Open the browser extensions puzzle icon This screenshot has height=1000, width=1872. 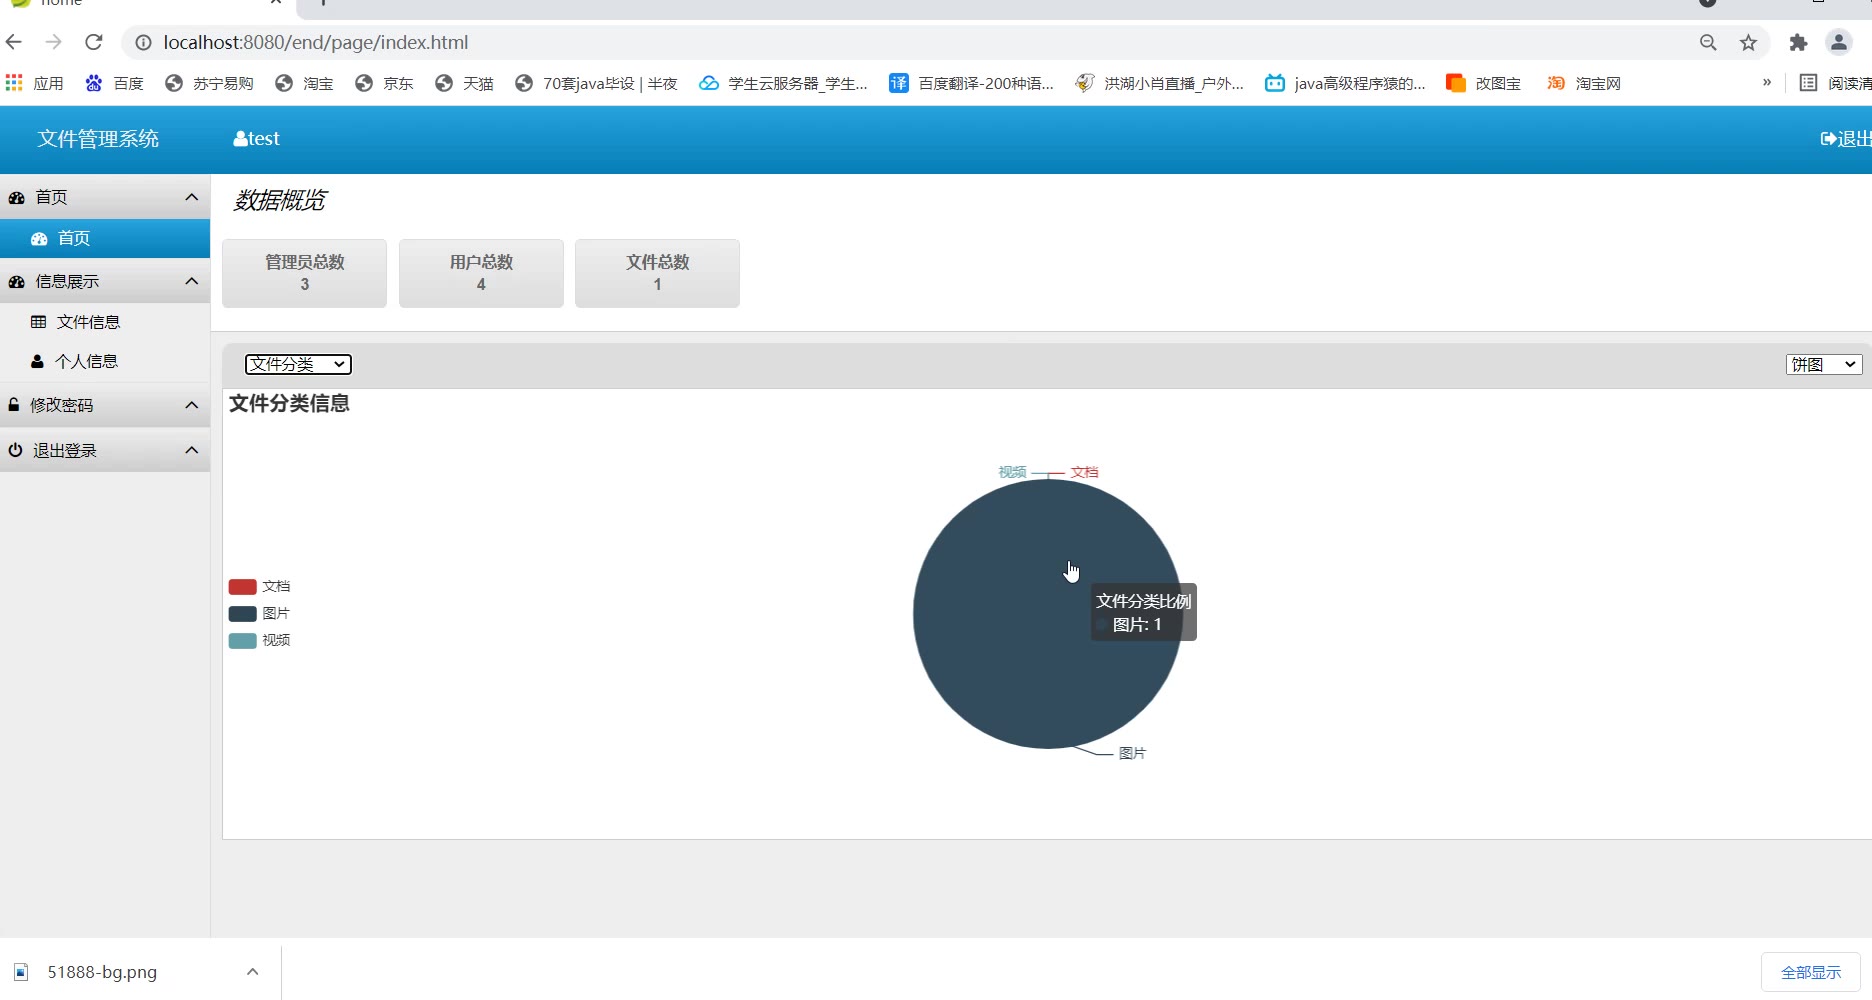tap(1798, 42)
